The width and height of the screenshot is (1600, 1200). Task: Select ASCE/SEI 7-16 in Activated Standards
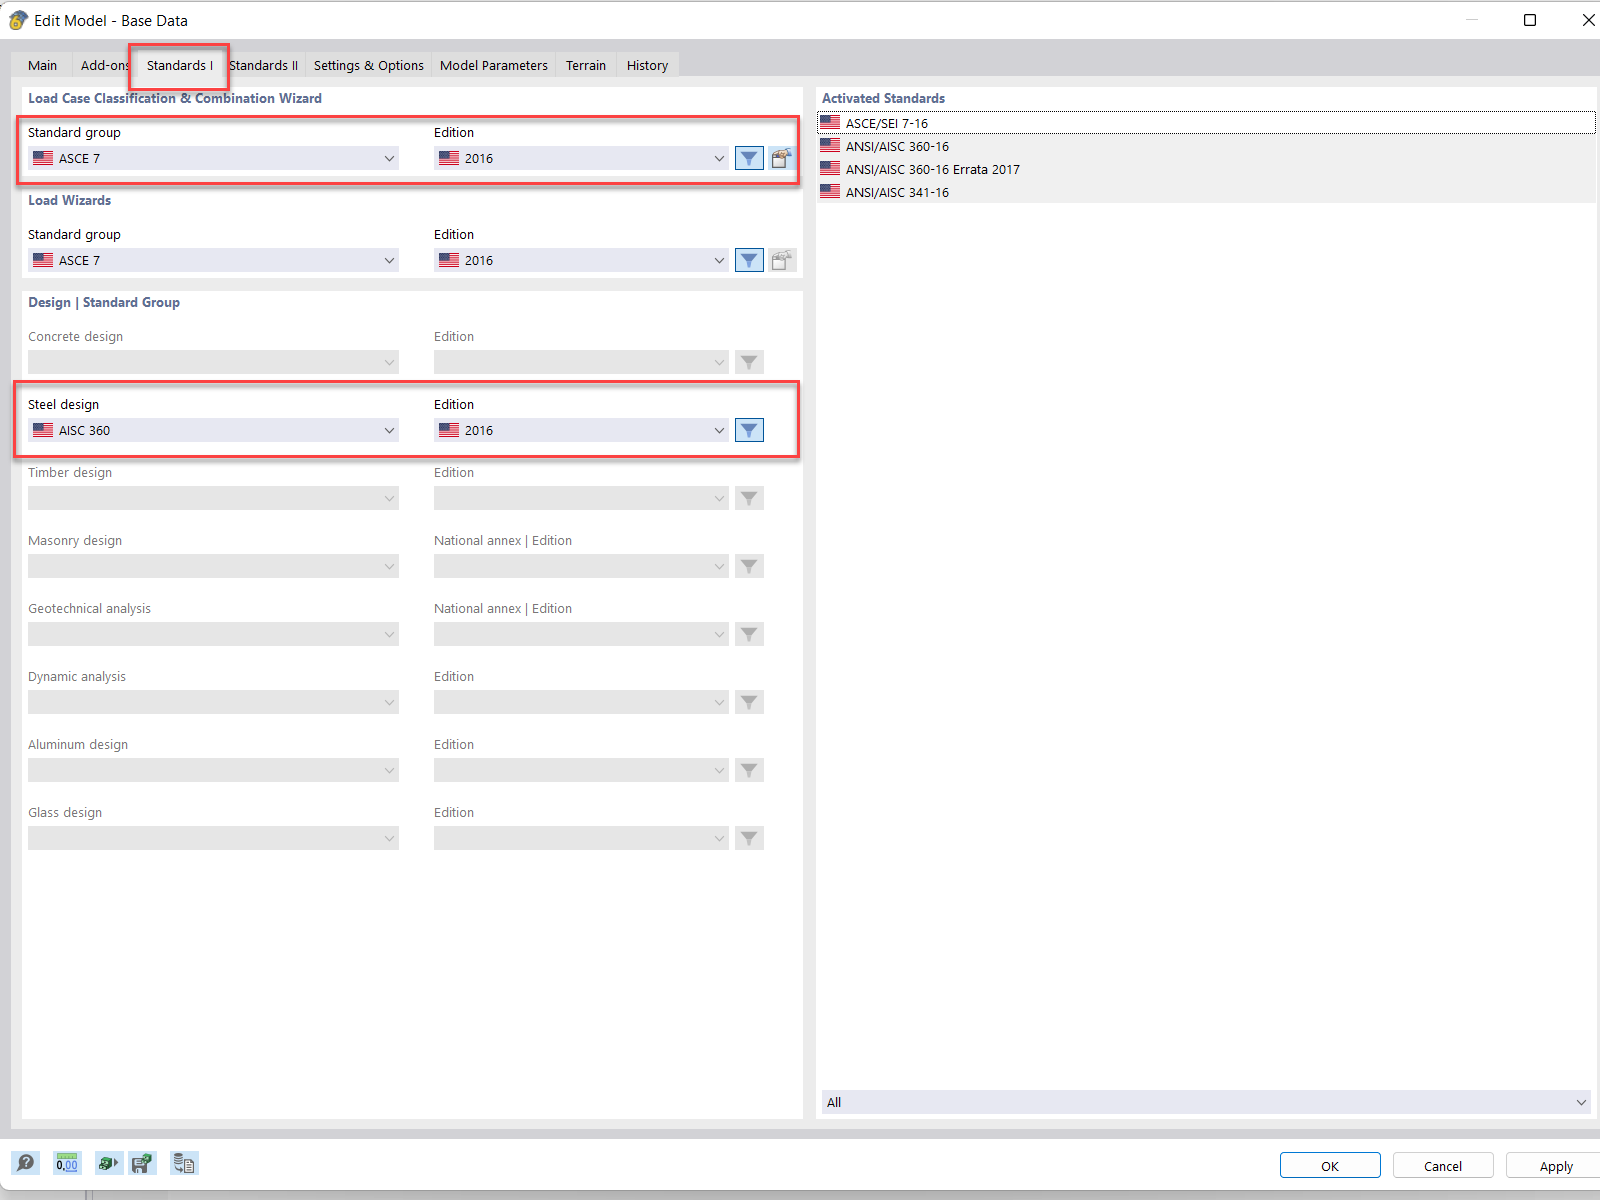pos(1207,123)
